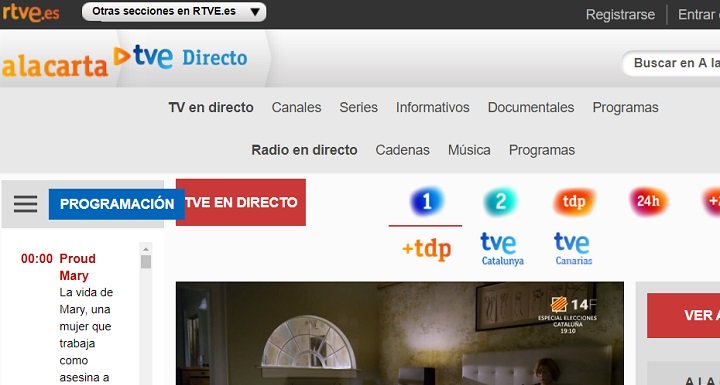The height and width of the screenshot is (385, 720).
Task: Go to Música section
Action: 469,150
